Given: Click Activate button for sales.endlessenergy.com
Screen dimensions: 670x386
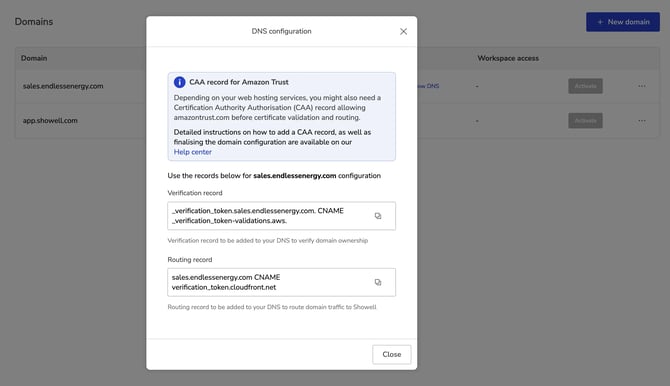Looking at the screenshot, I should 585,86.
